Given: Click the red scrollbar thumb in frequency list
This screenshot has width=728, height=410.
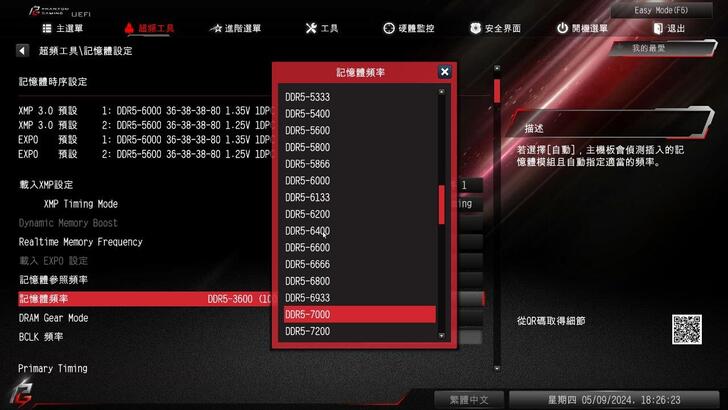Looking at the screenshot, I should coord(442,205).
